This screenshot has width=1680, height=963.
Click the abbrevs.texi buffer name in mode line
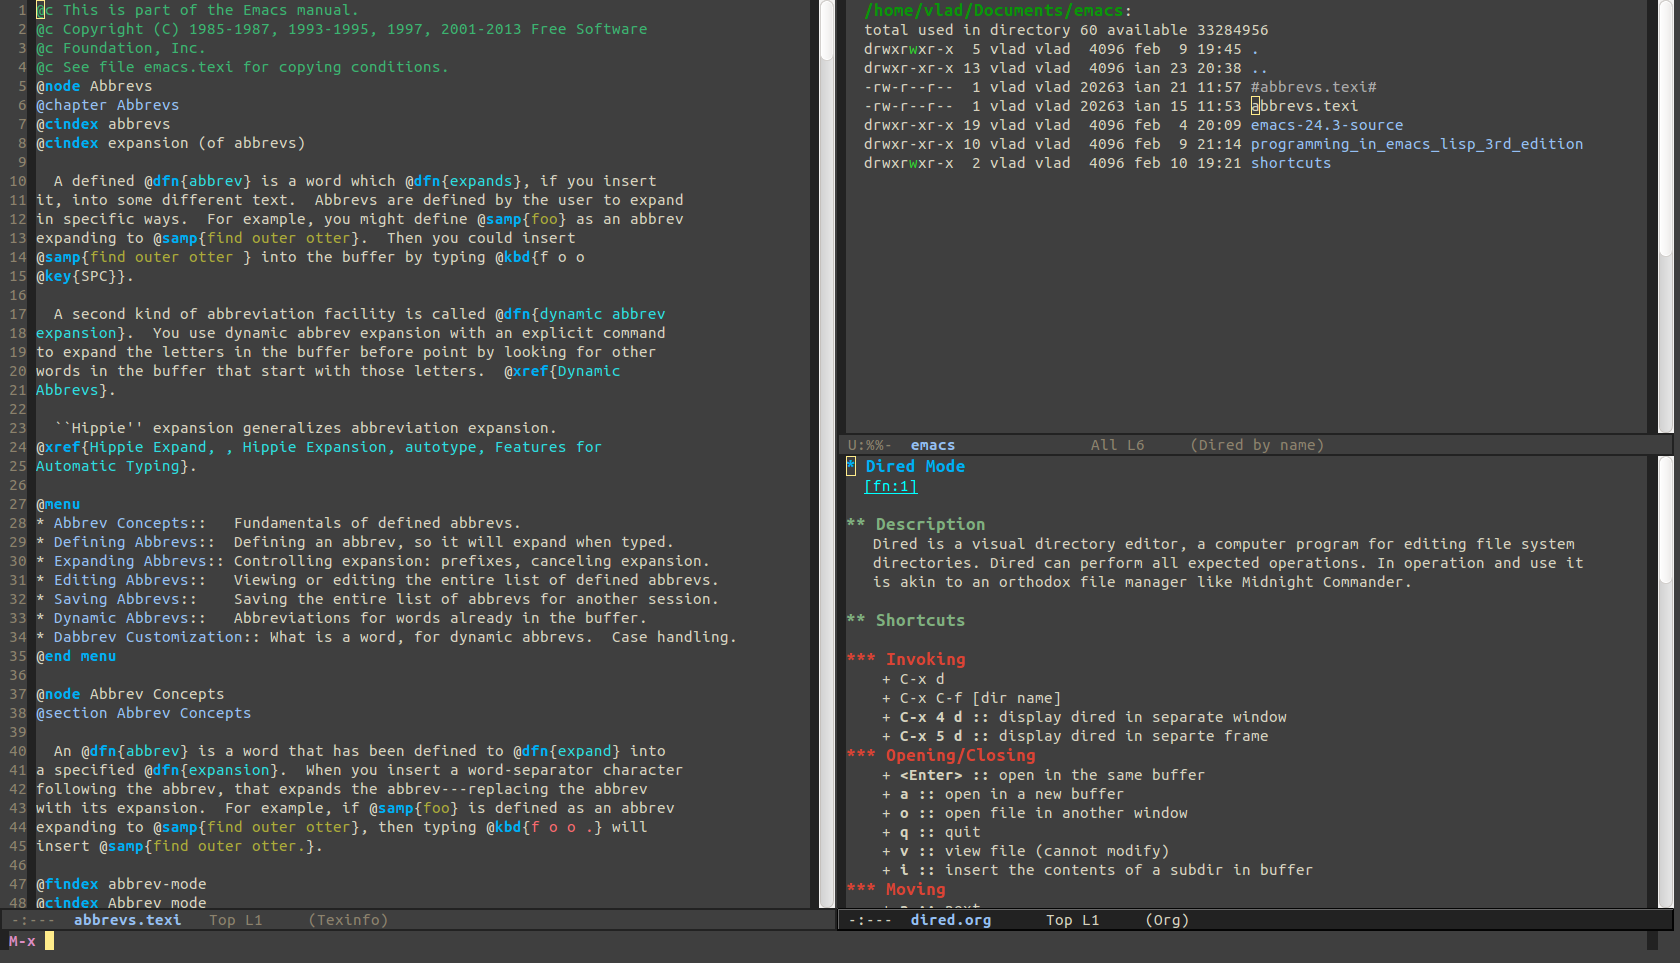pyautogui.click(x=127, y=920)
